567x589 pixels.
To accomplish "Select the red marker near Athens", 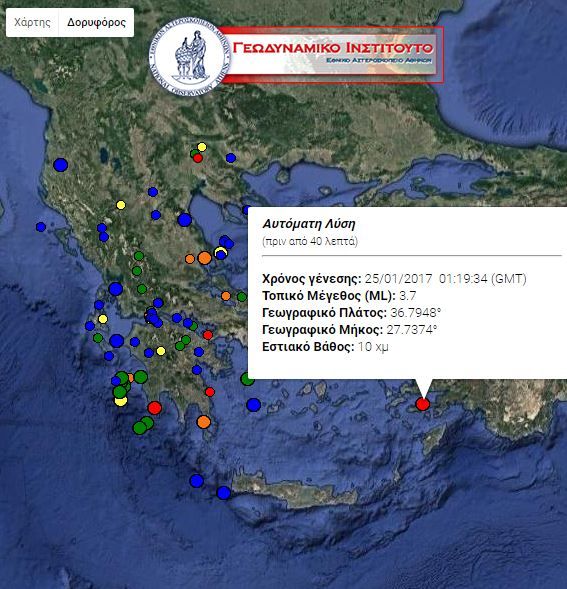I will pyautogui.click(x=208, y=335).
